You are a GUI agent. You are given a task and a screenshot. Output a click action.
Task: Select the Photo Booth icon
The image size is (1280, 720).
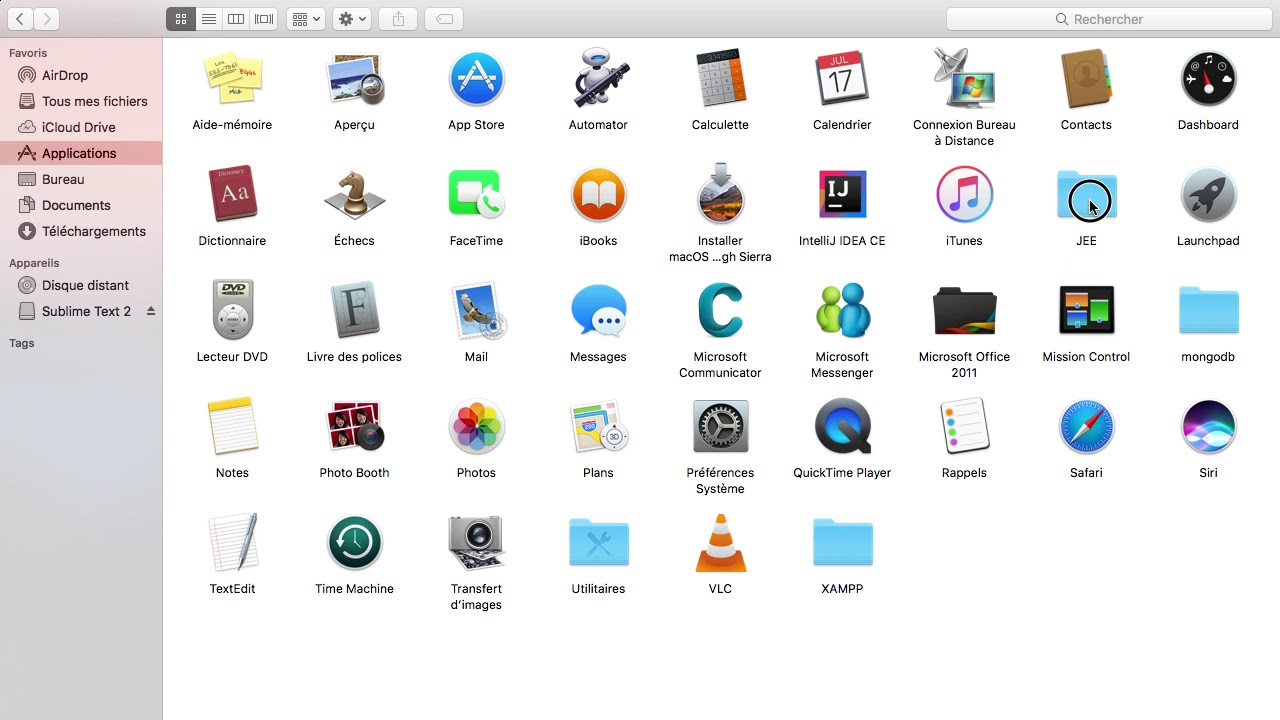pos(354,427)
